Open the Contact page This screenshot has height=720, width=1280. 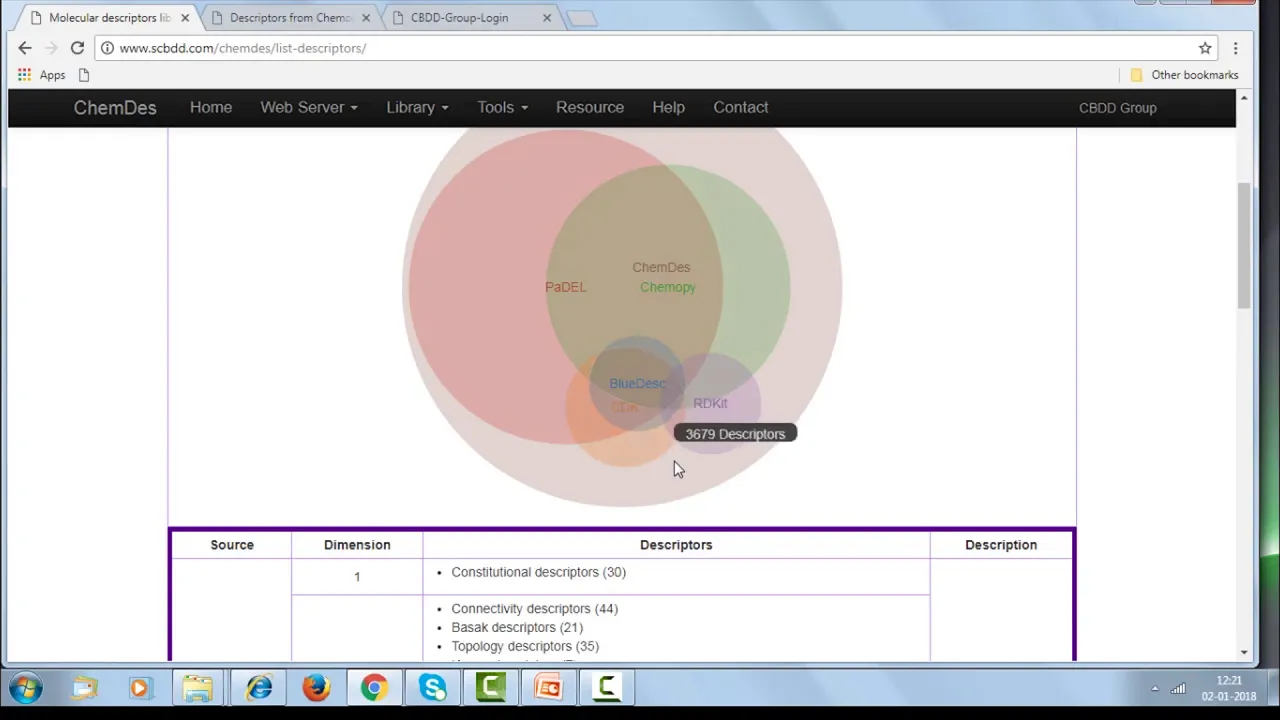741,107
